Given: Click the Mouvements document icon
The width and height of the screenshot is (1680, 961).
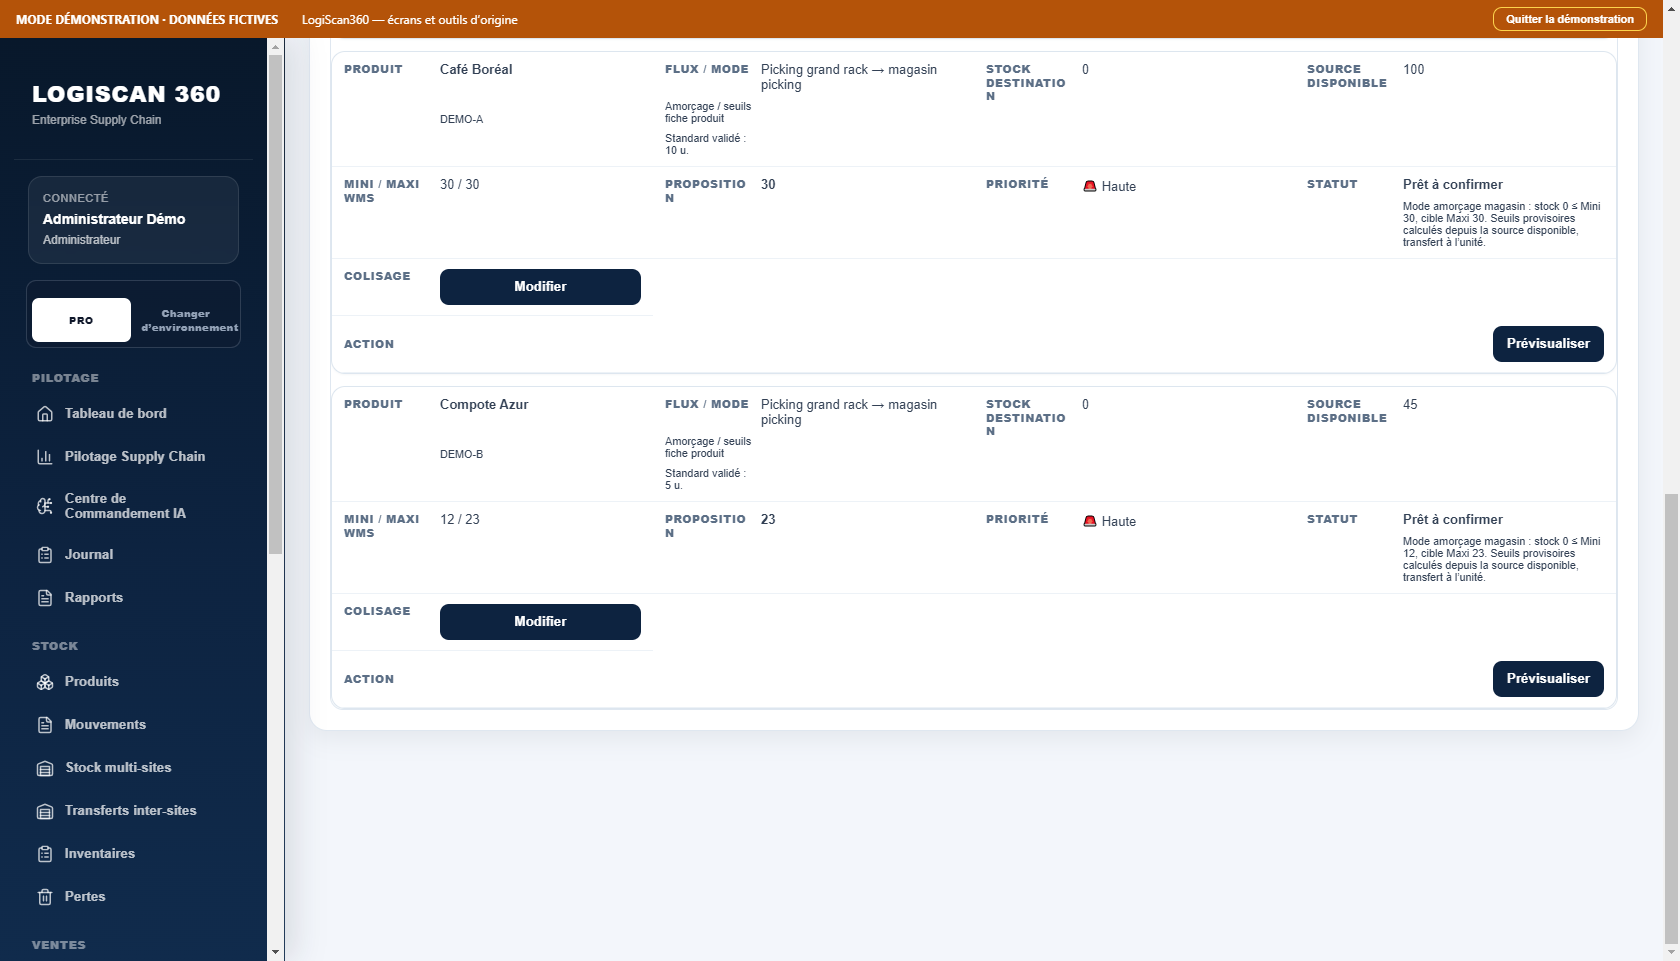Looking at the screenshot, I should pos(45,725).
